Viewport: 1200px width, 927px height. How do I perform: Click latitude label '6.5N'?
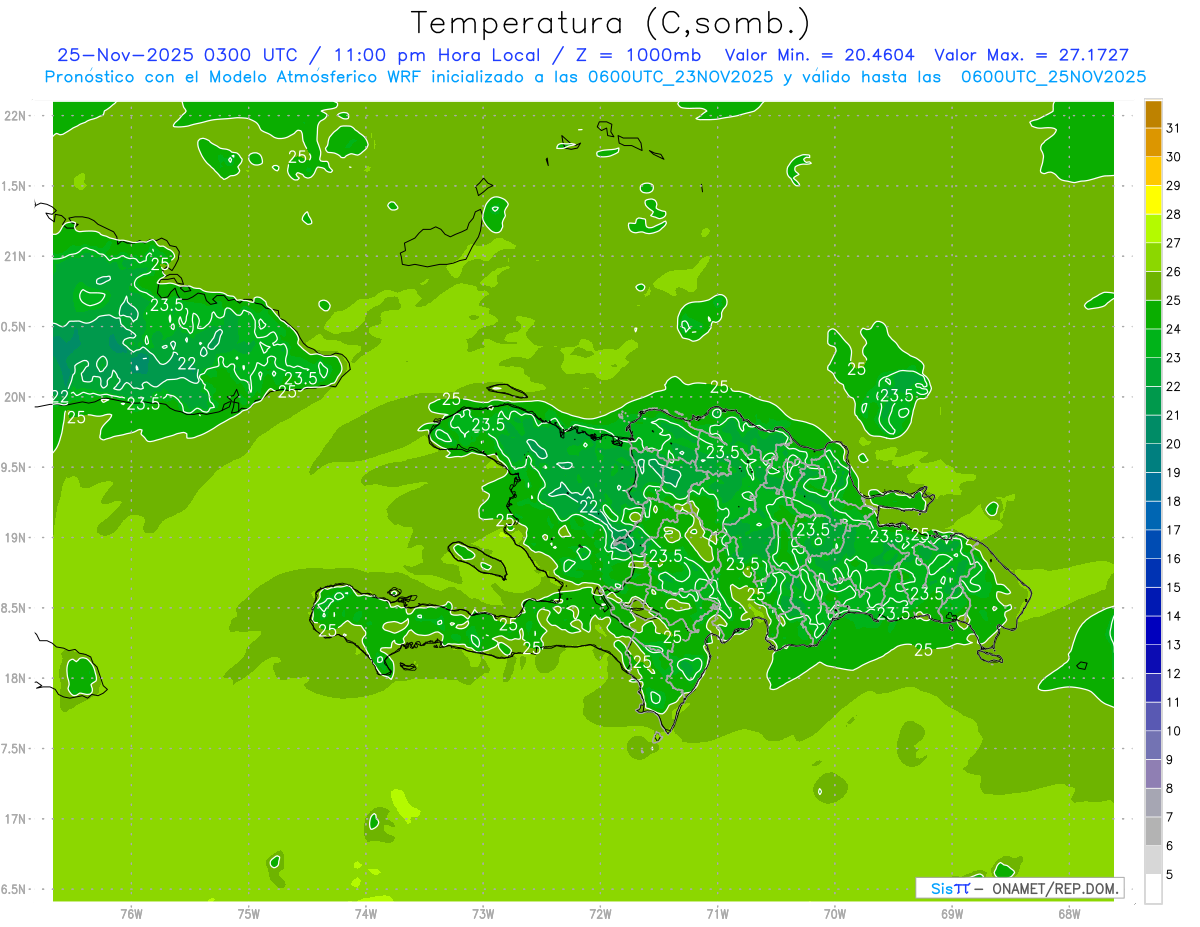(x=15, y=890)
